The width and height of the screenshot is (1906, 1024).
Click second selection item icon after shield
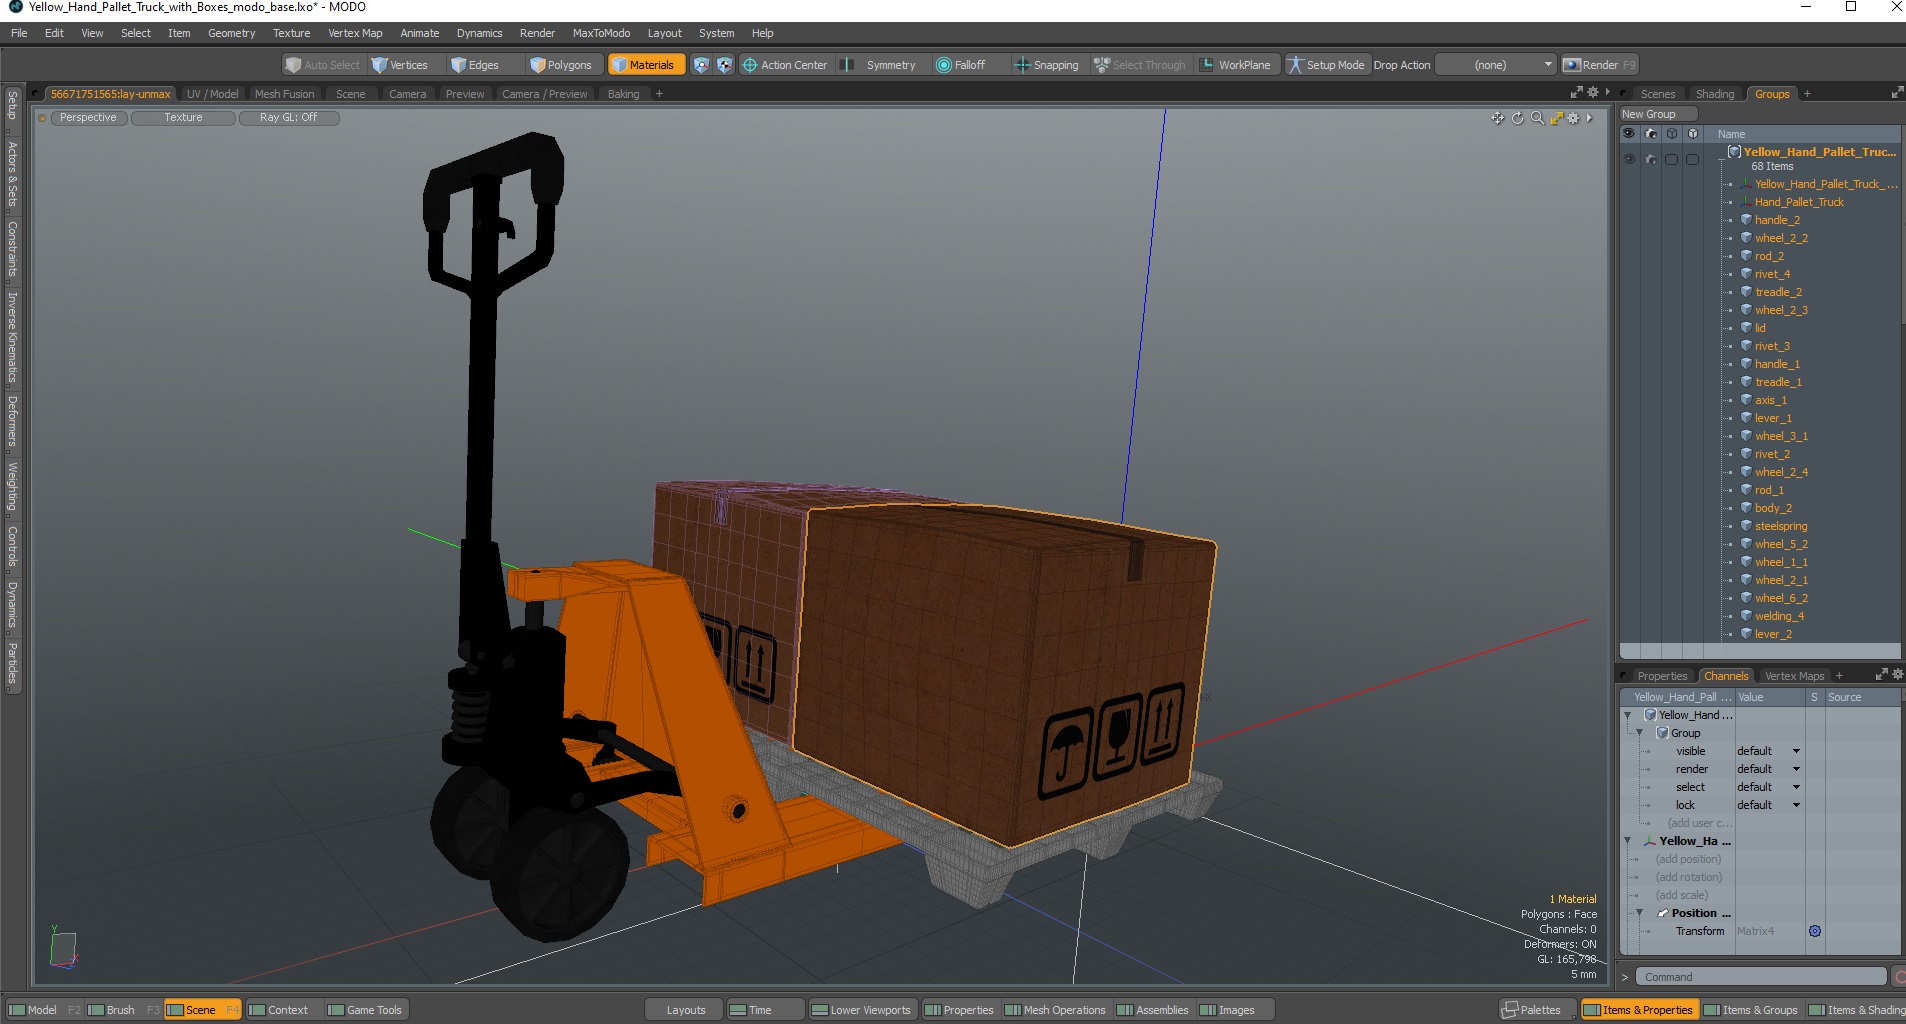click(724, 65)
